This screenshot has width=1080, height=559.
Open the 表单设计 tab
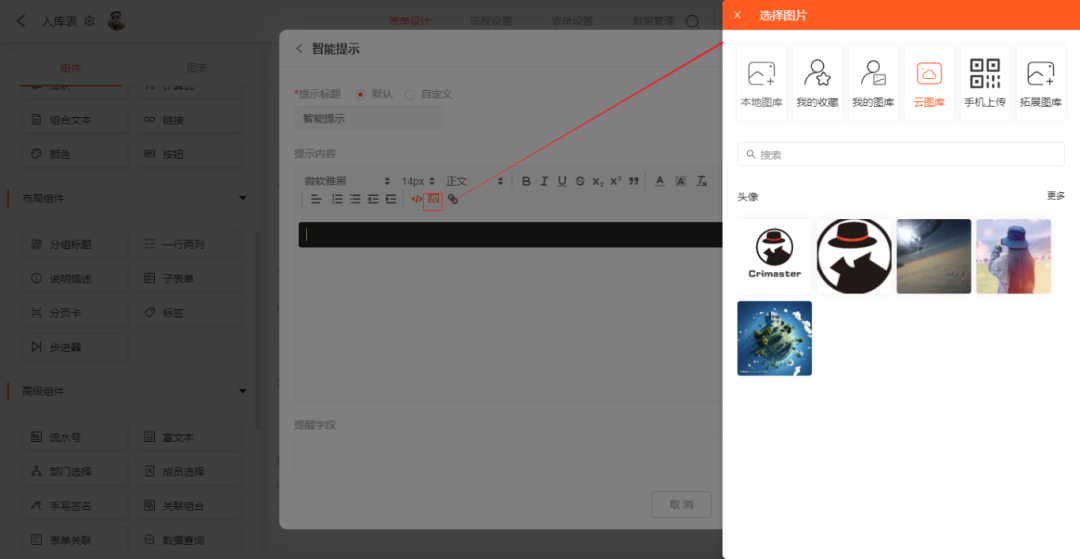[410, 21]
